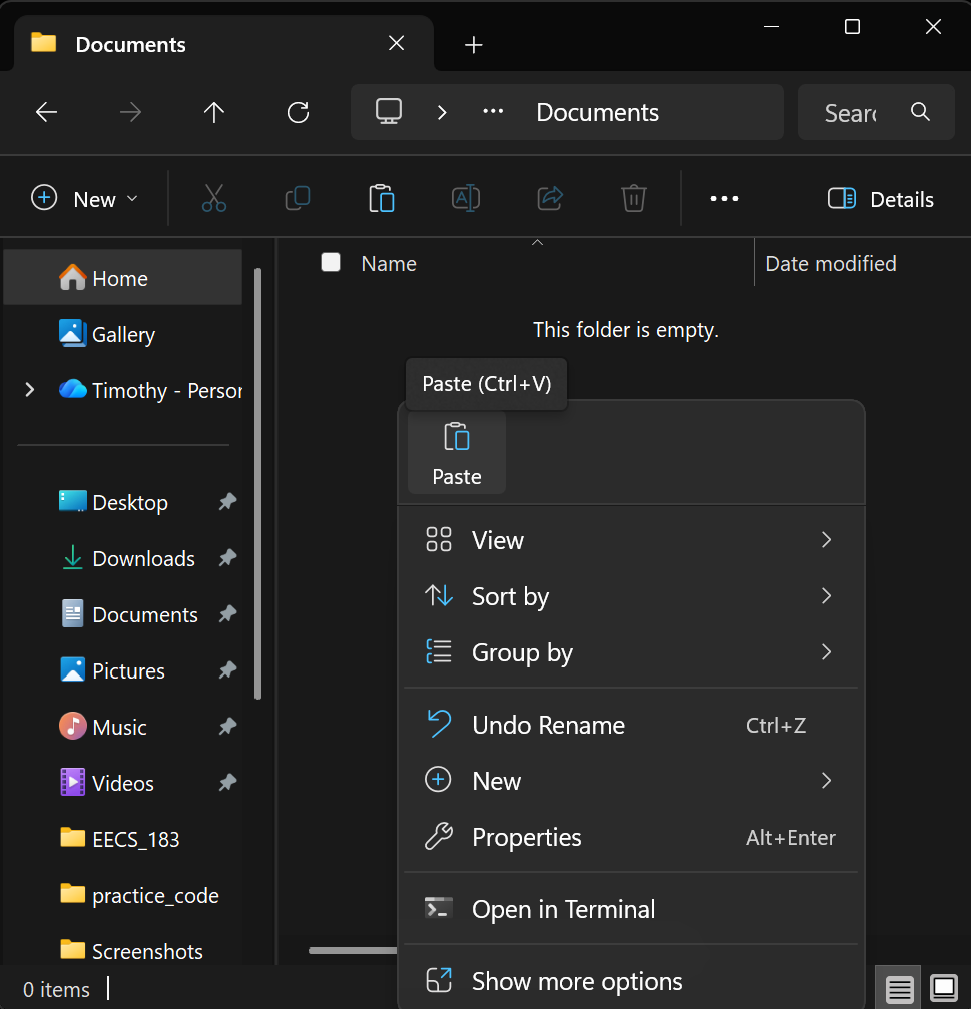971x1009 pixels.
Task: Switch to large thumbnails view in status bar
Action: pyautogui.click(x=944, y=988)
